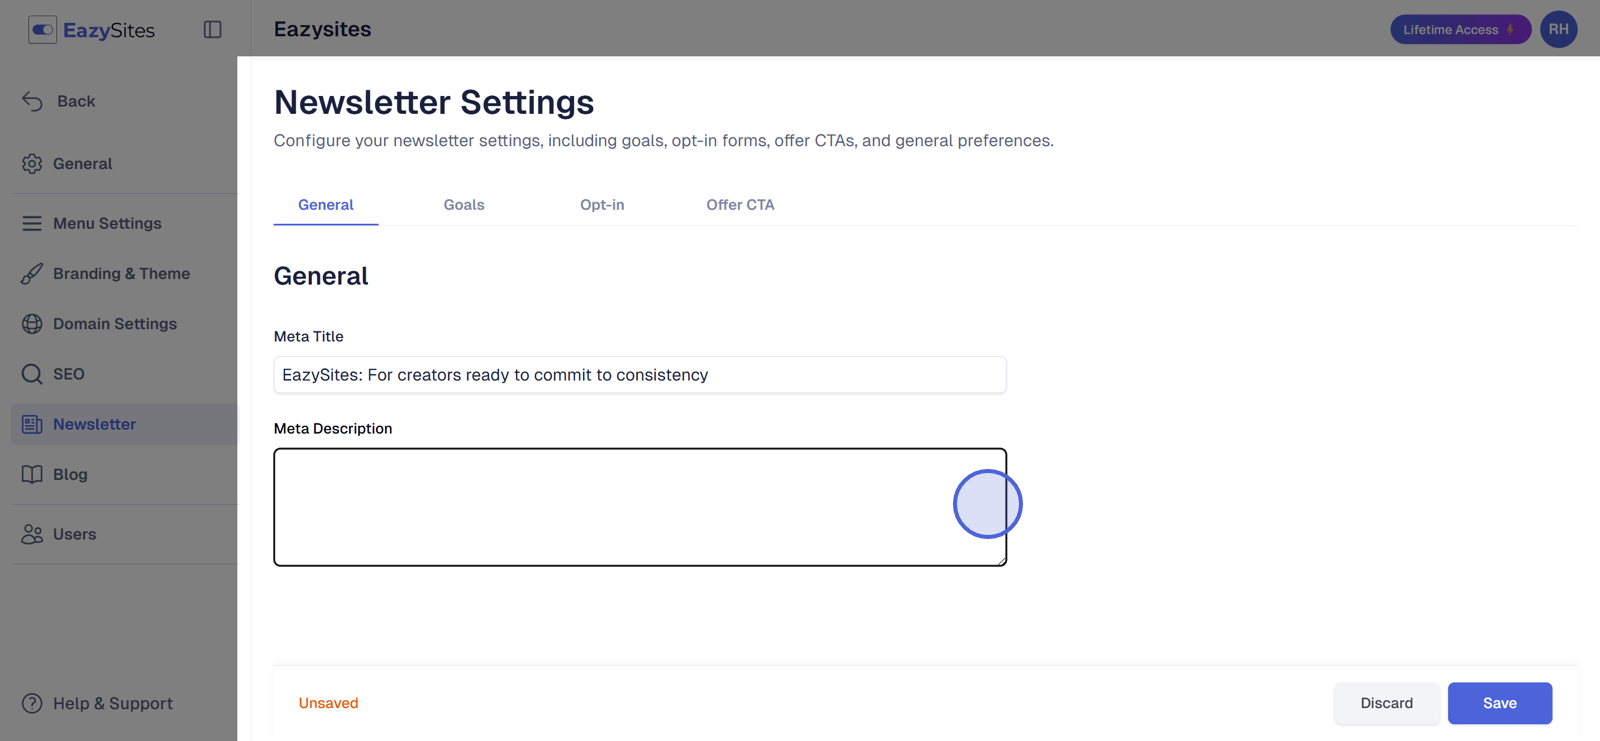Open SEO settings page
This screenshot has width=1600, height=741.
(68, 374)
